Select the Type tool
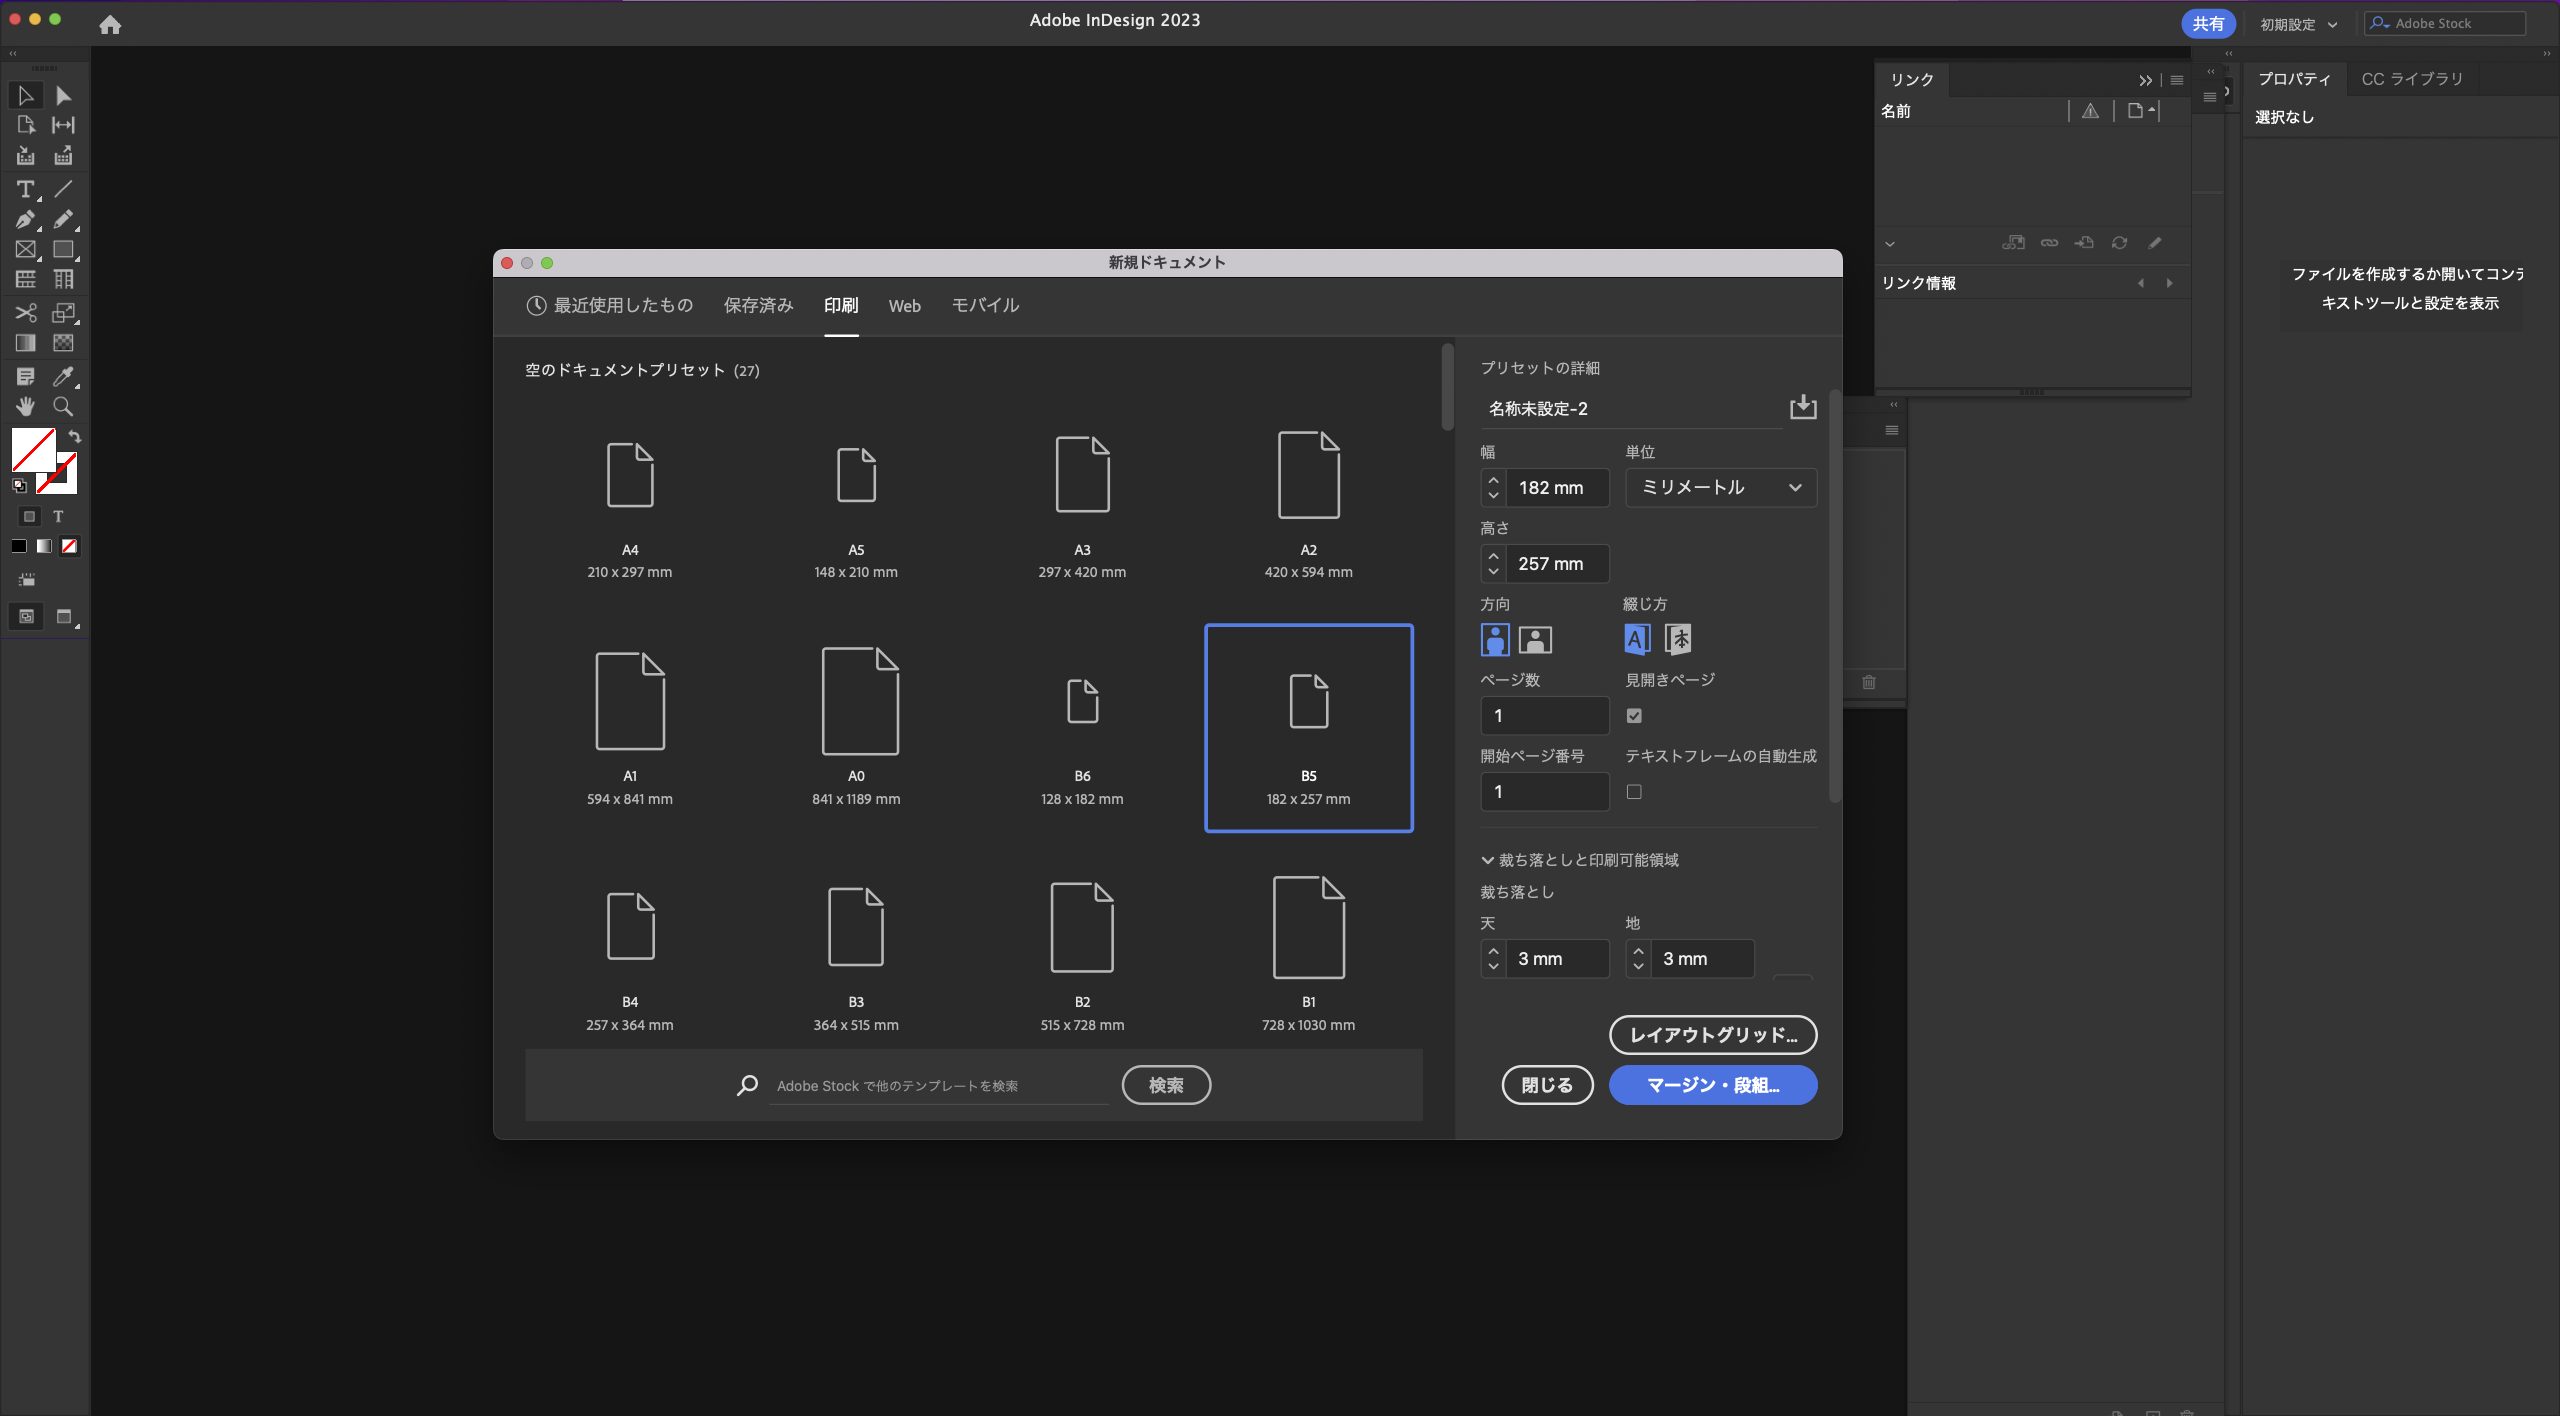Viewport: 2560px width, 1416px height. (x=26, y=189)
